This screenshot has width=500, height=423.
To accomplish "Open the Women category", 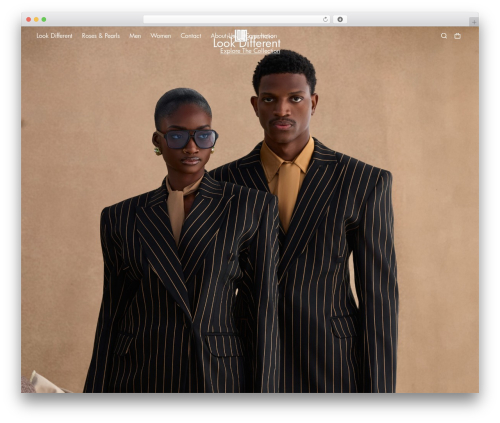I will click(x=161, y=36).
